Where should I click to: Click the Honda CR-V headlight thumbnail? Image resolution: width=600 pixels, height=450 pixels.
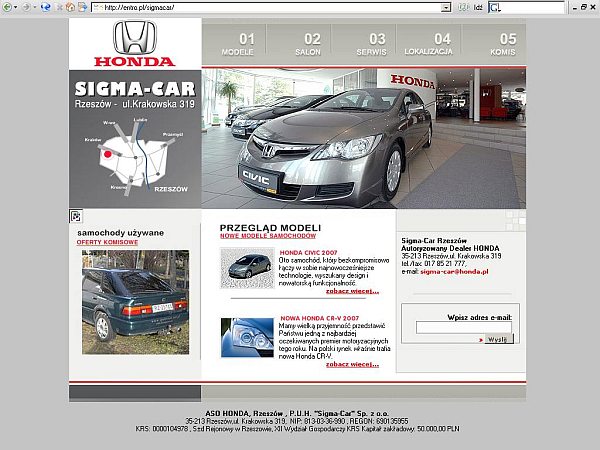click(247, 338)
